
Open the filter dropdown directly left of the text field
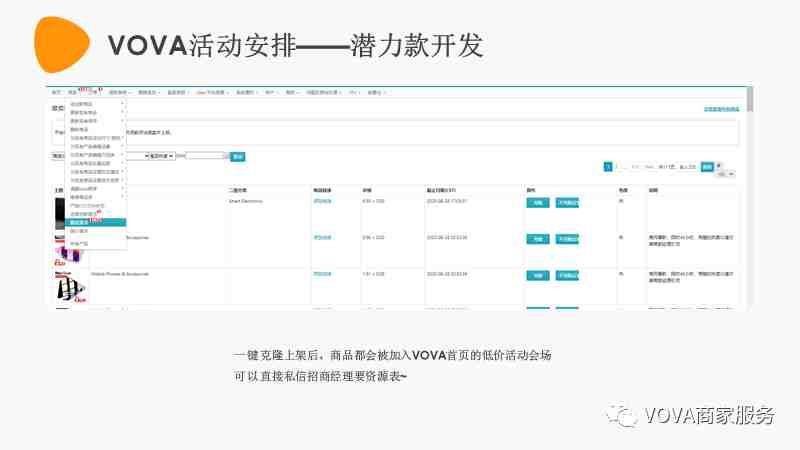pos(162,156)
